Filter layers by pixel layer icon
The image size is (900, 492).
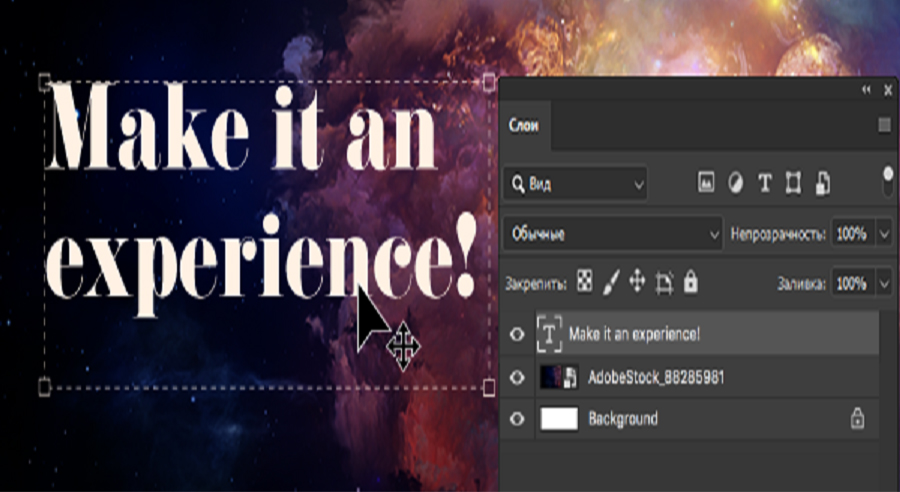(x=706, y=183)
